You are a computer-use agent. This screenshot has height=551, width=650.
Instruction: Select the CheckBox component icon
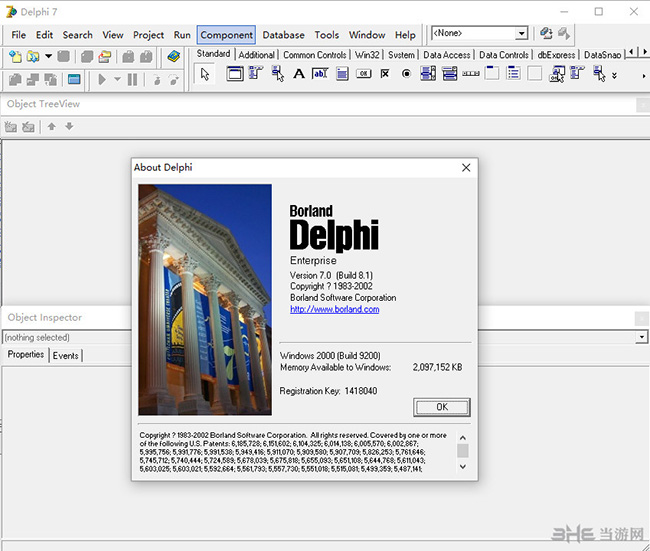[385, 74]
